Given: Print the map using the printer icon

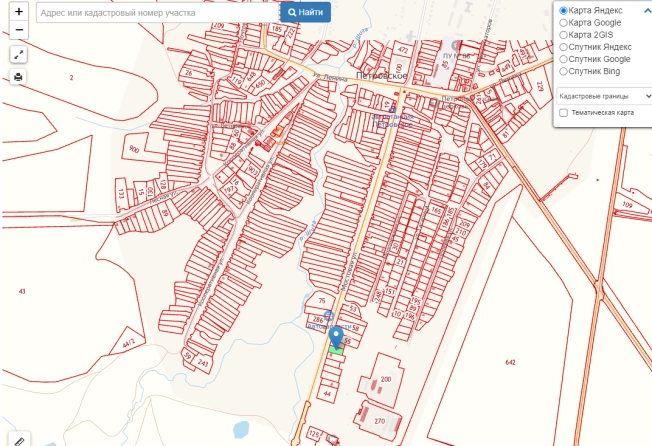Looking at the screenshot, I should pyautogui.click(x=19, y=77).
